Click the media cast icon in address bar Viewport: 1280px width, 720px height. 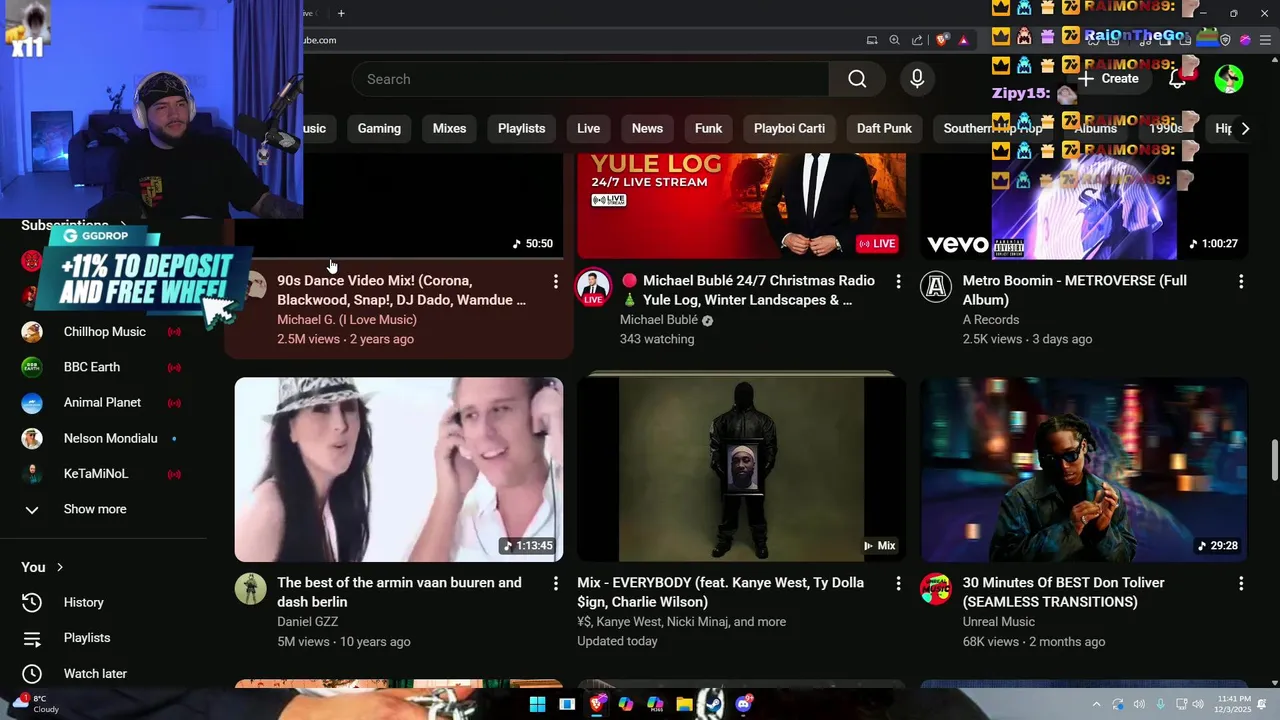(872, 40)
